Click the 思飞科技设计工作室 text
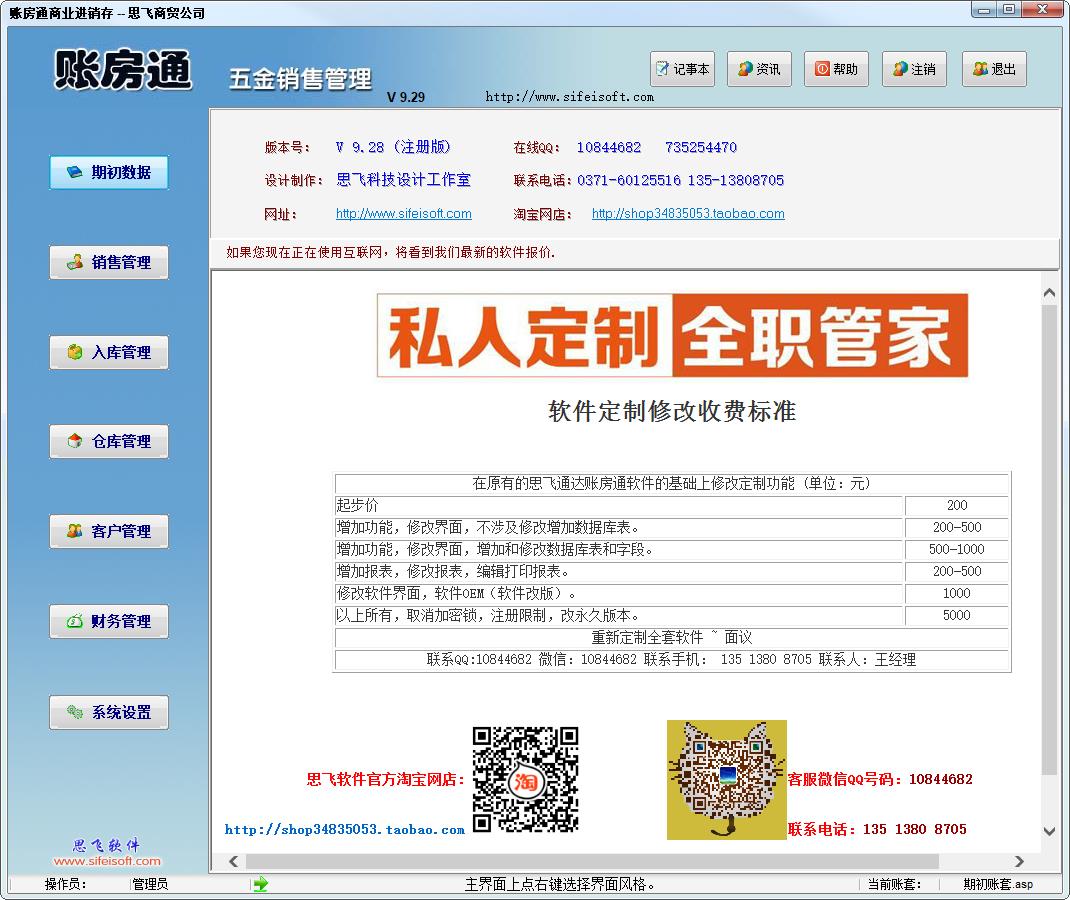The image size is (1070, 900). coord(403,180)
